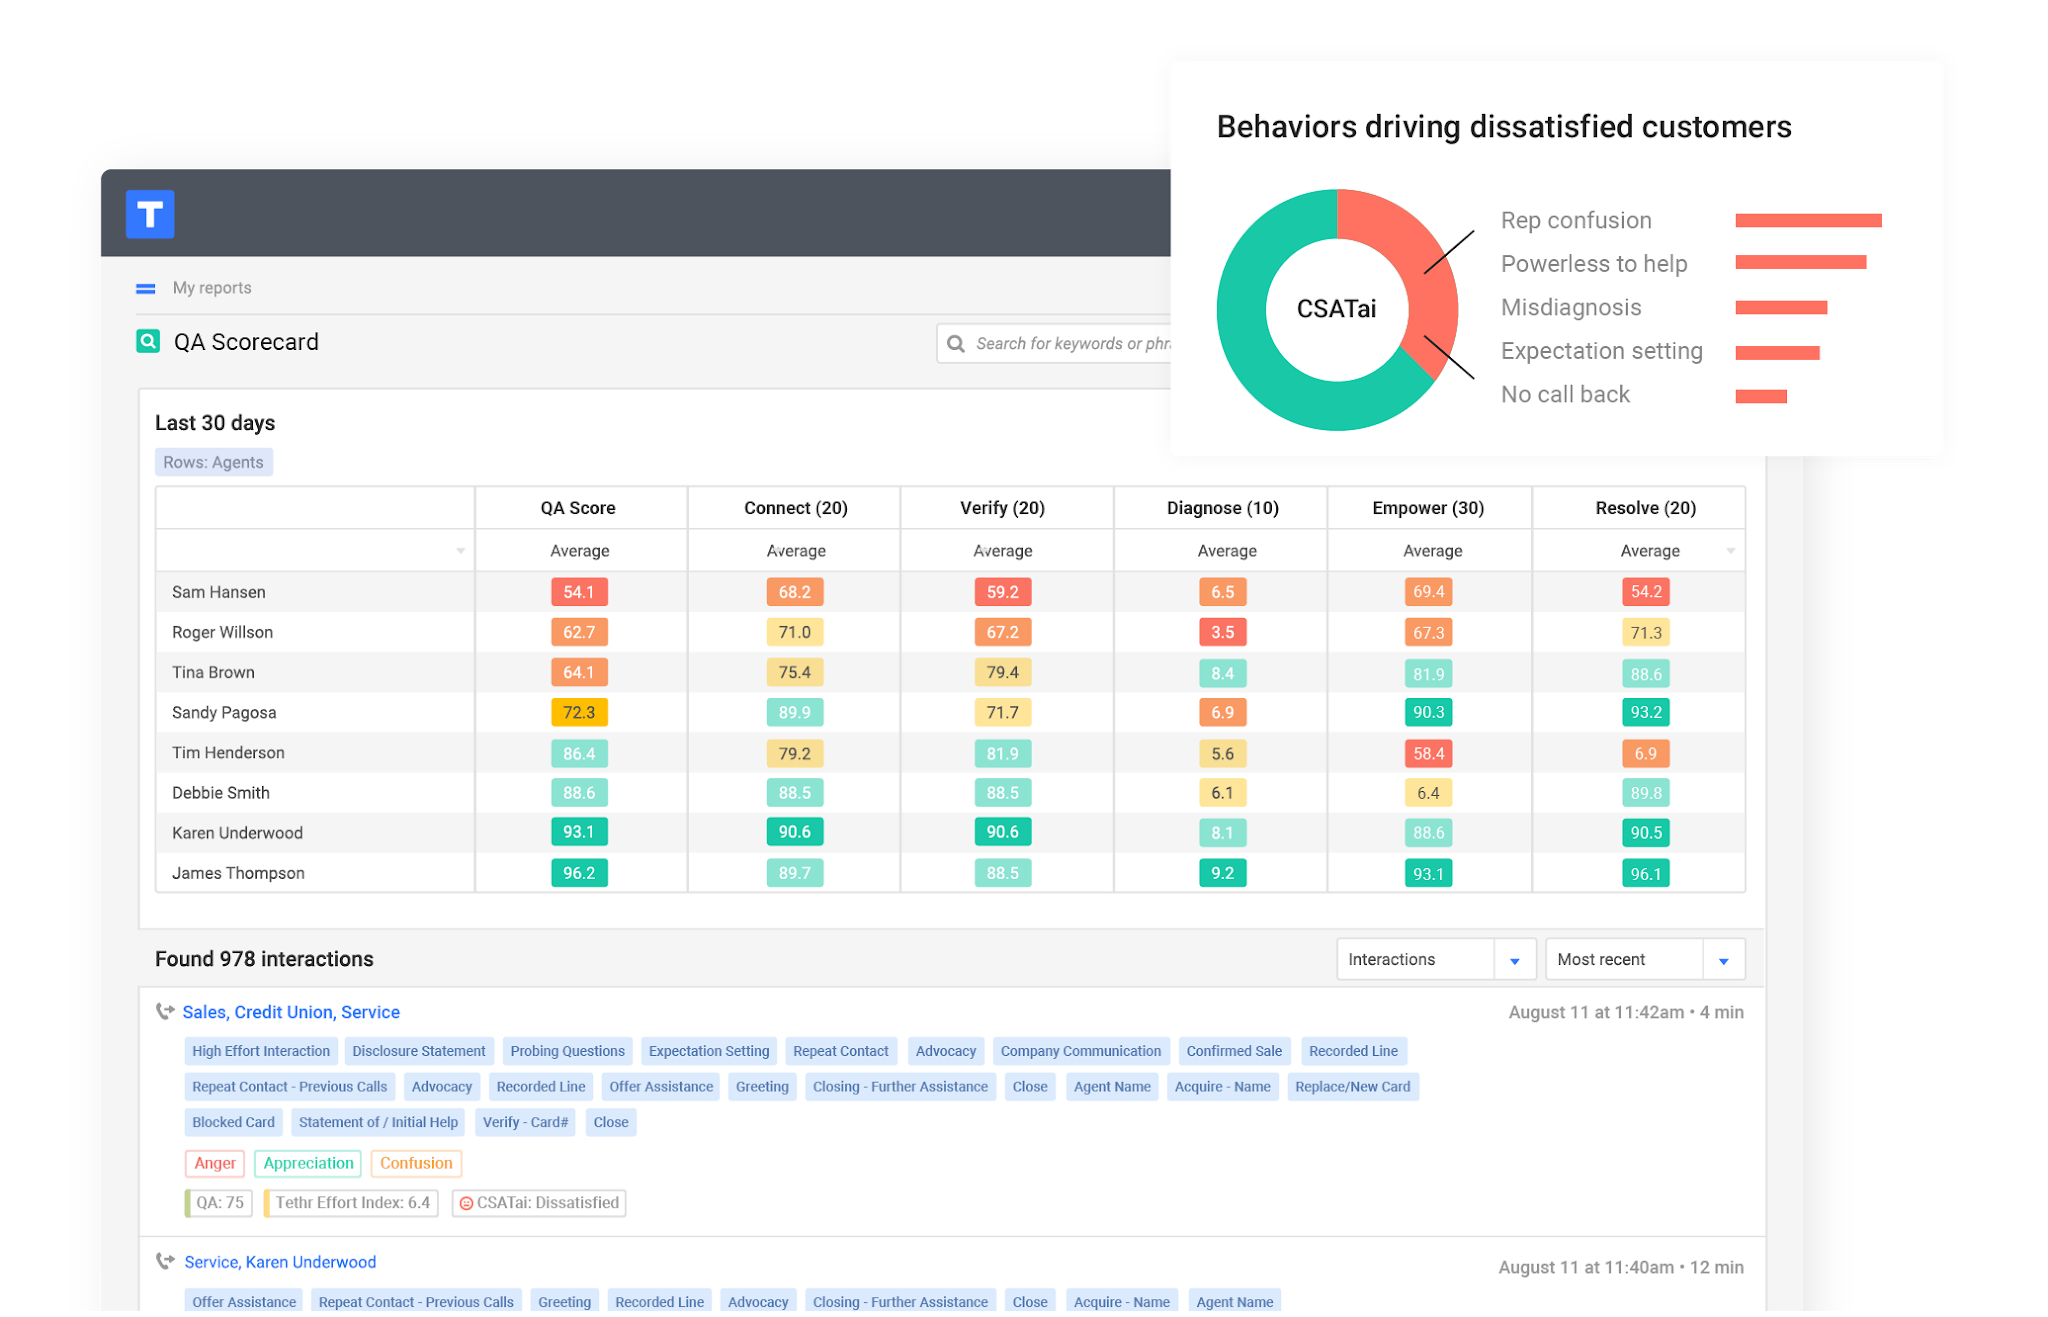Expand the Resolve column Average dropdown arrow
Screen dimensions: 2048x1317
click(x=1730, y=552)
